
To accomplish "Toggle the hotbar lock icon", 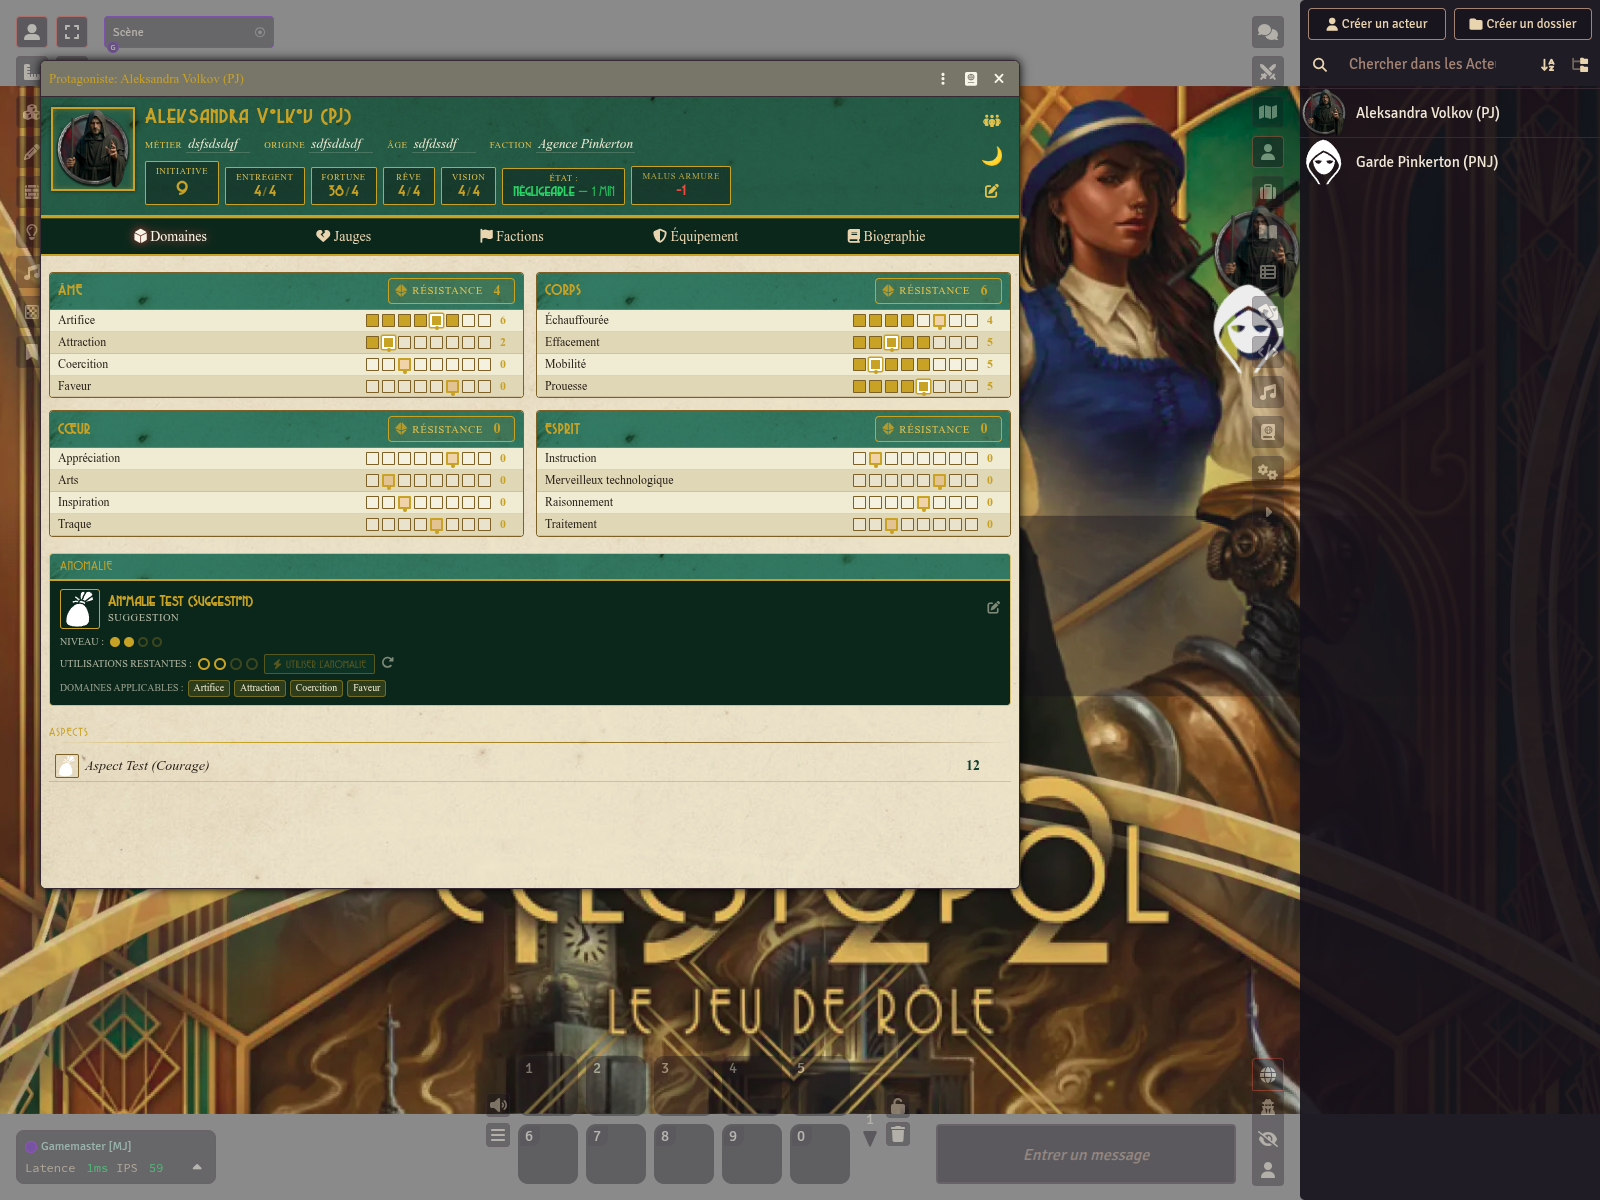I will pos(898,1106).
